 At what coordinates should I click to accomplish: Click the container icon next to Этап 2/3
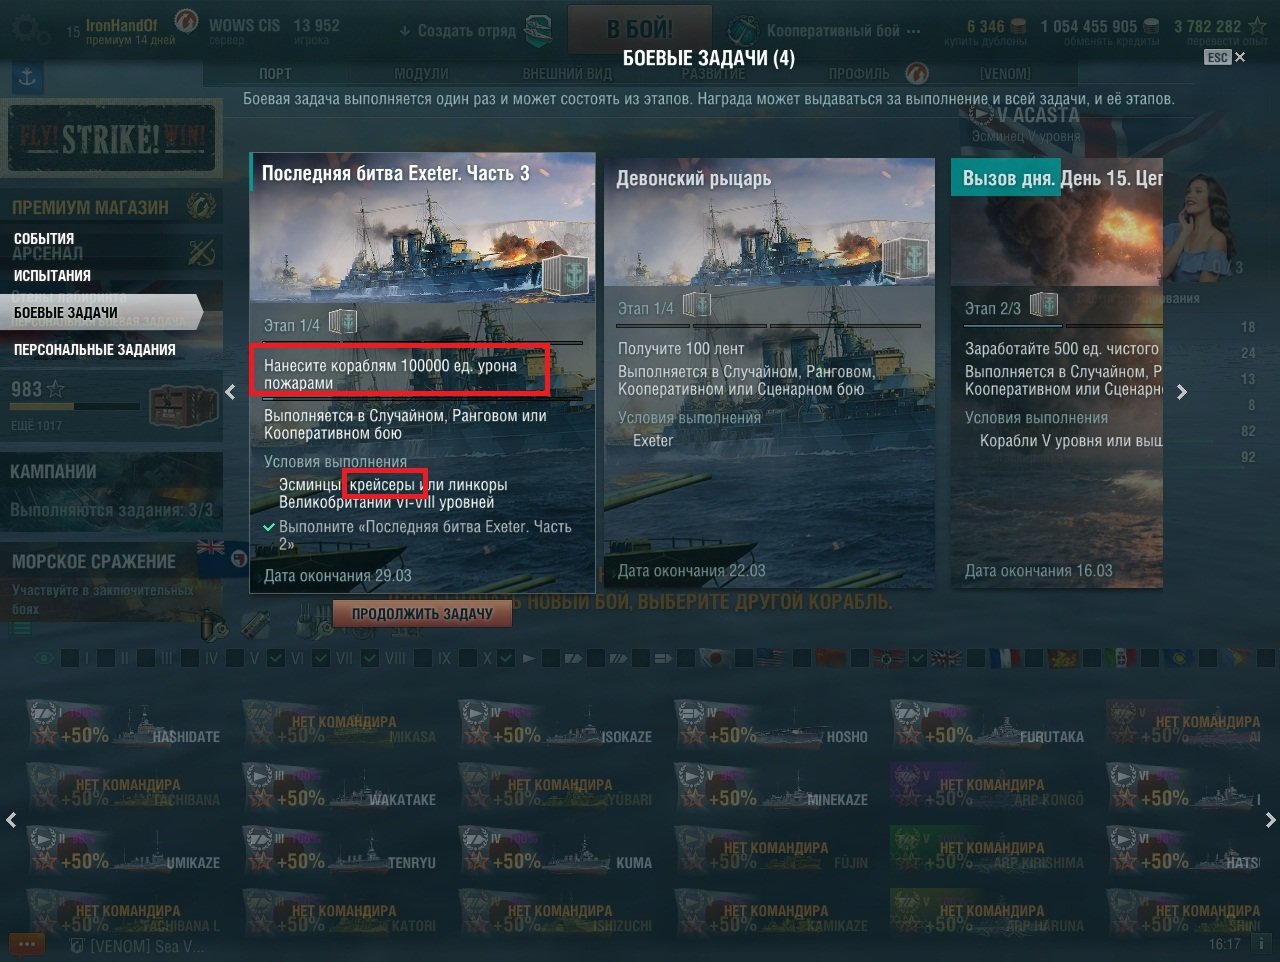click(1044, 305)
